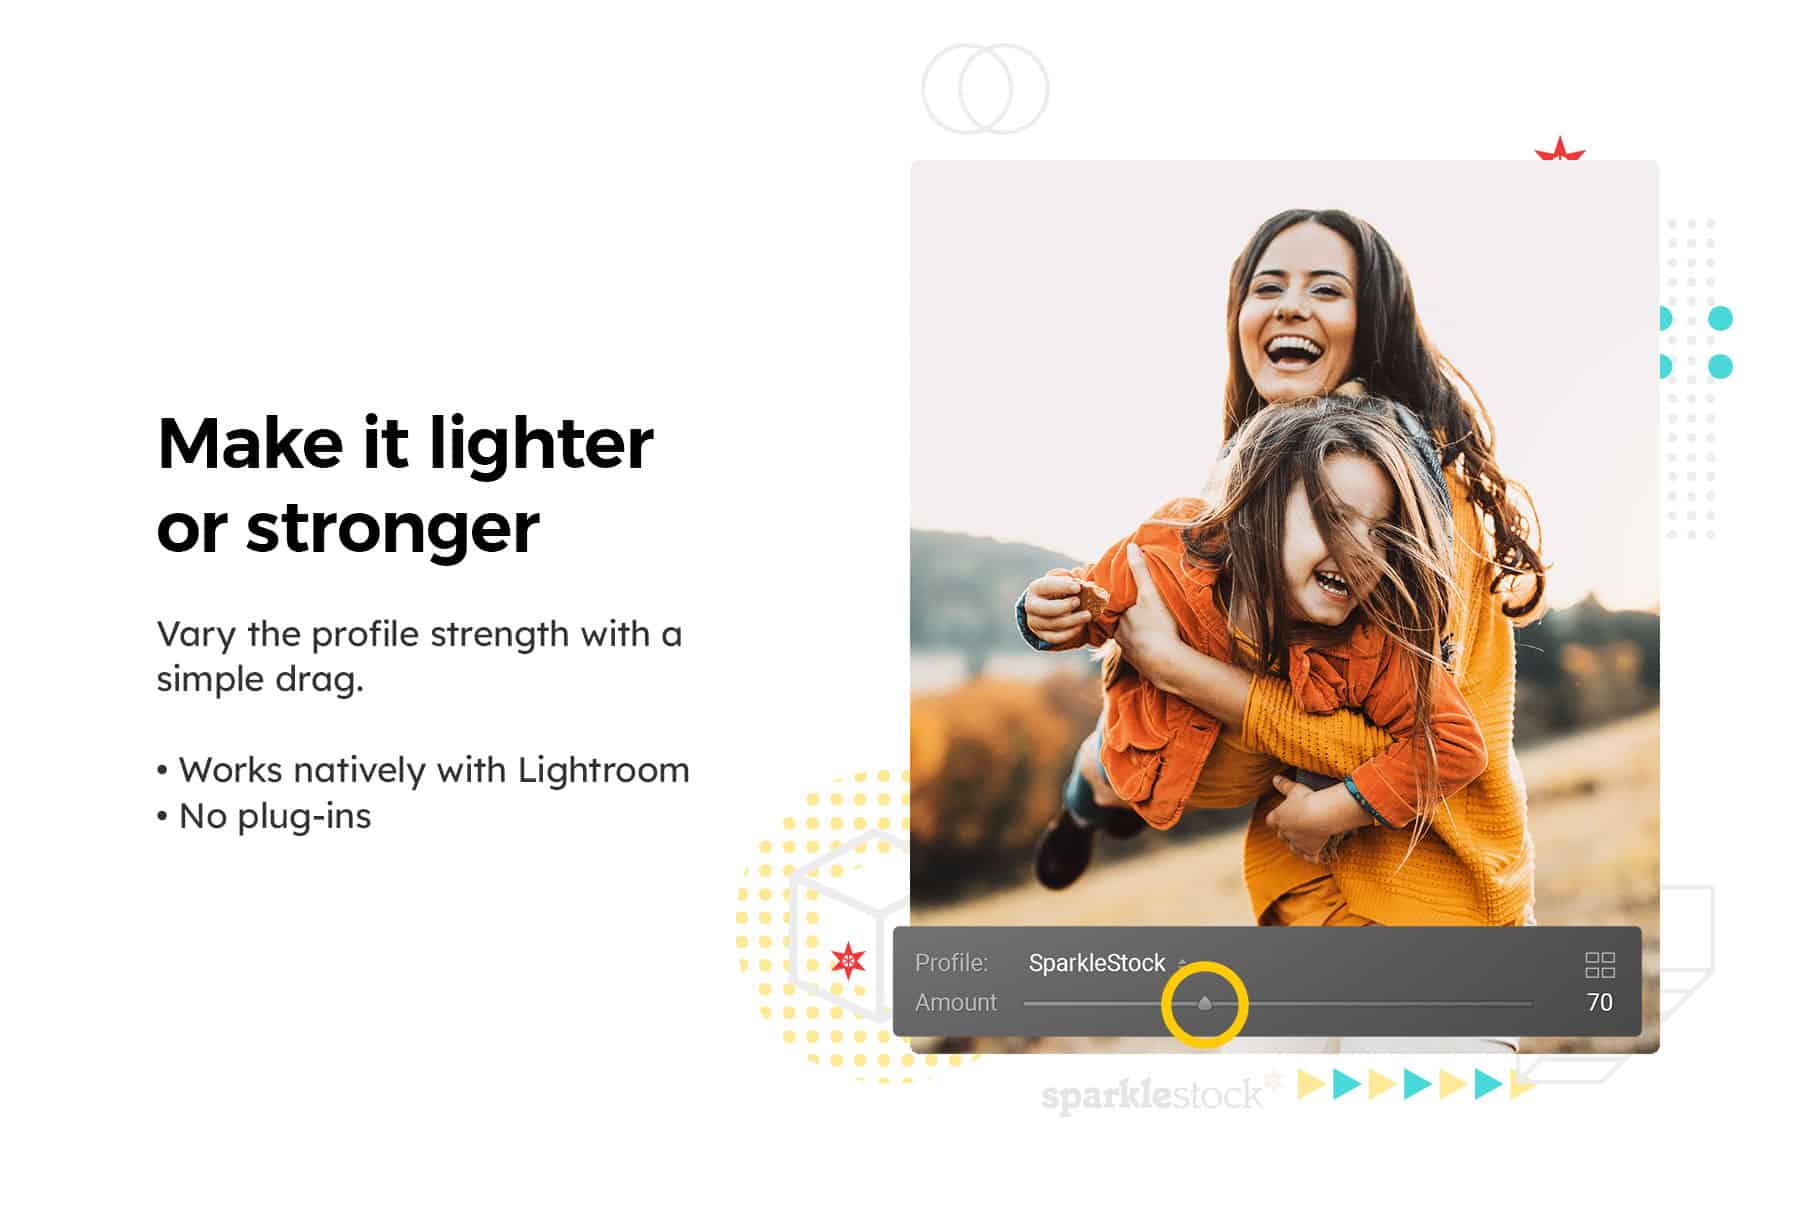
Task: Click the 'Vary the profile strength' description text
Action: coord(419,656)
